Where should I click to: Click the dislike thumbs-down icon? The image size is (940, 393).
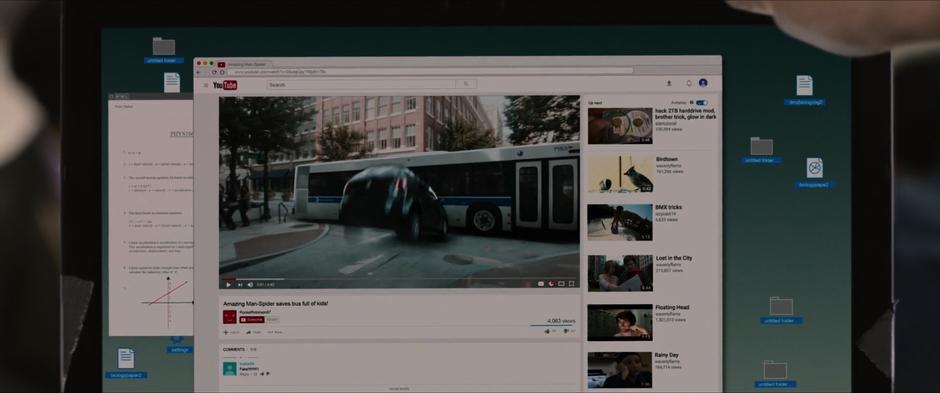(567, 331)
